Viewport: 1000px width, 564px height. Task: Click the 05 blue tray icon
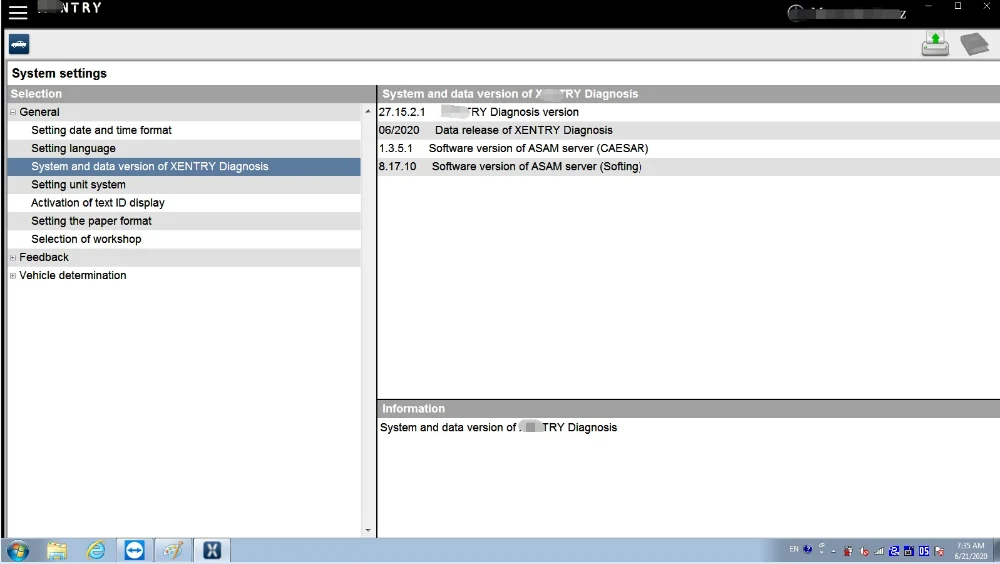point(924,551)
